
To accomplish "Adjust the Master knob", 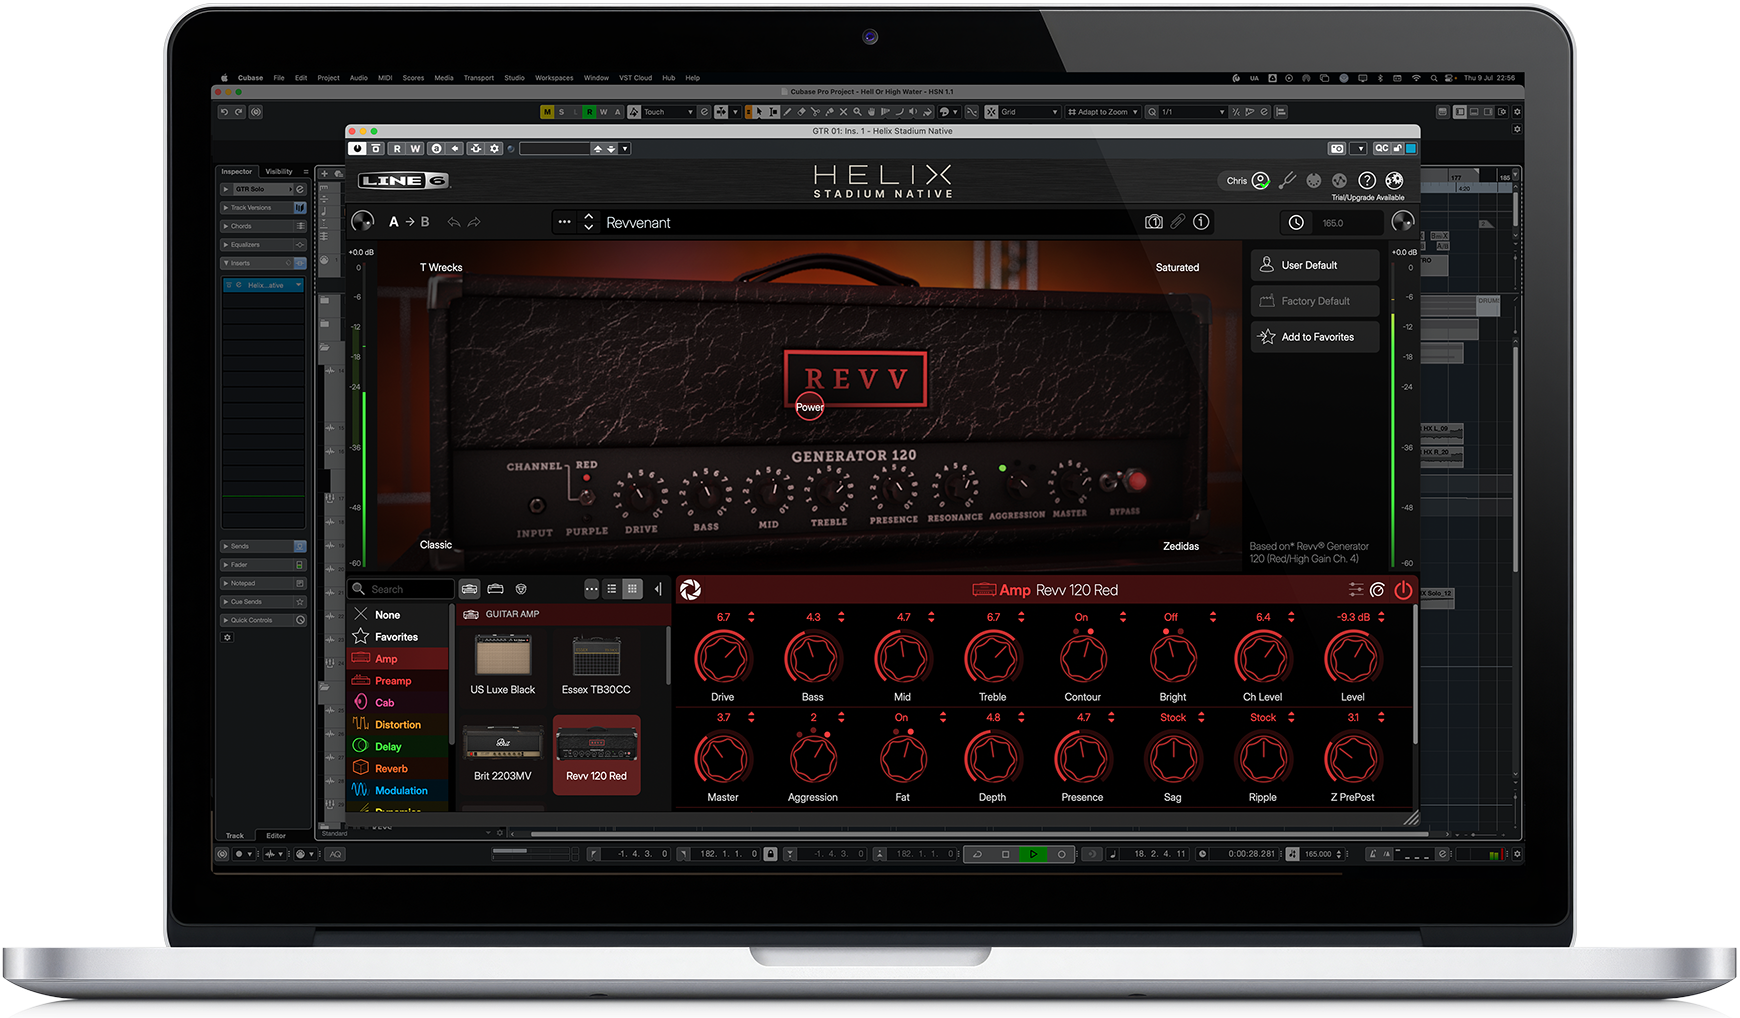I will [722, 759].
